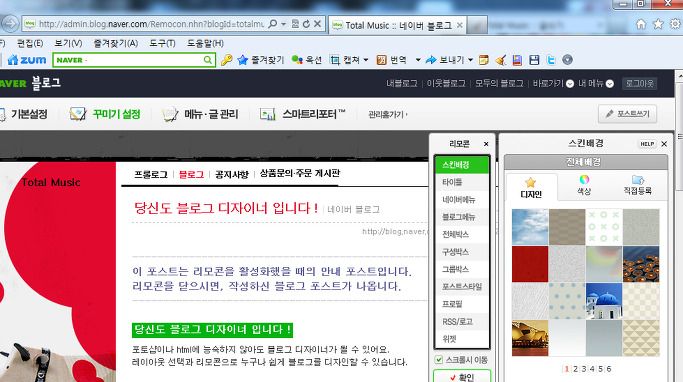Expand the 캡쳐 dropdown arrow
Viewport: 683px width, 382px height.
[x=366, y=60]
